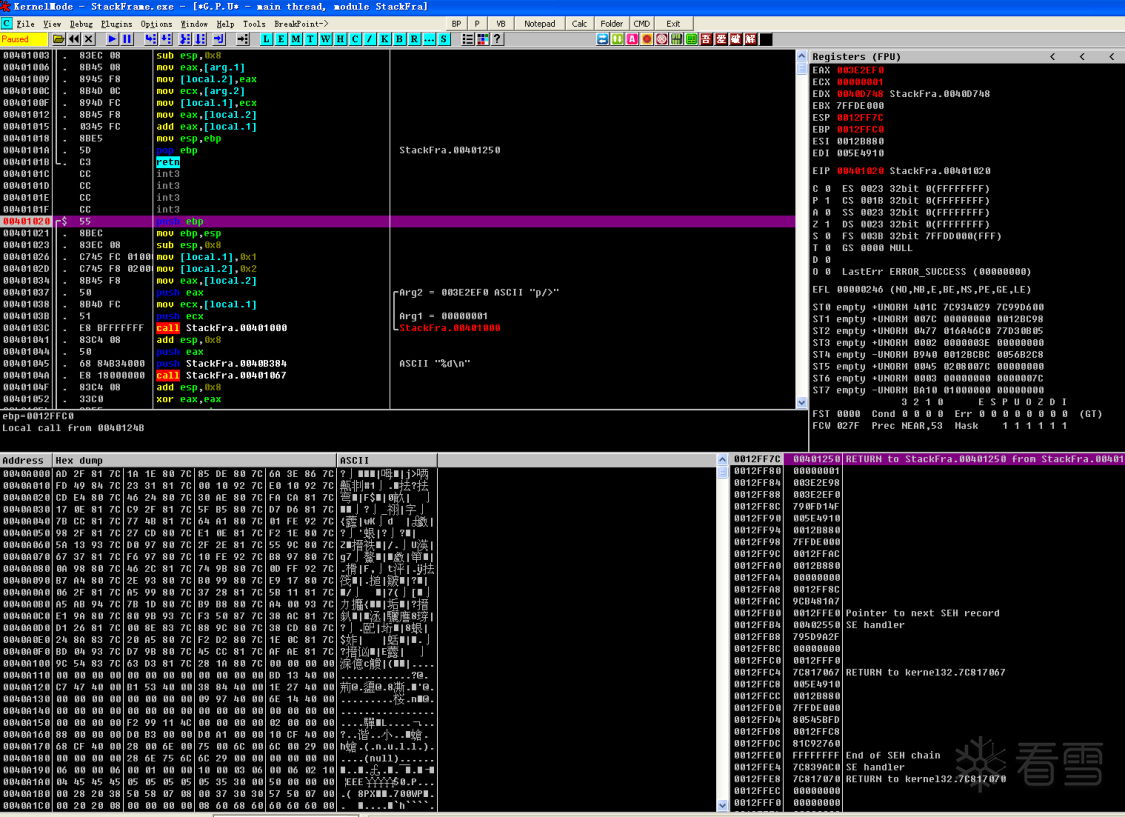Launch Notepad from the toolbar button

tap(540, 24)
